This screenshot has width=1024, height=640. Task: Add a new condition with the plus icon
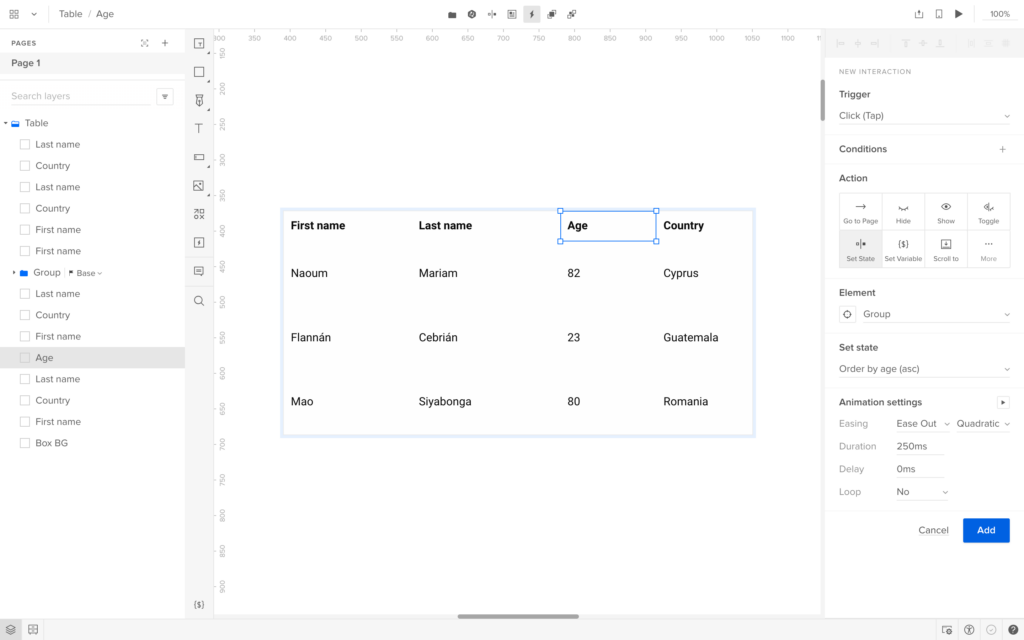click(1003, 149)
